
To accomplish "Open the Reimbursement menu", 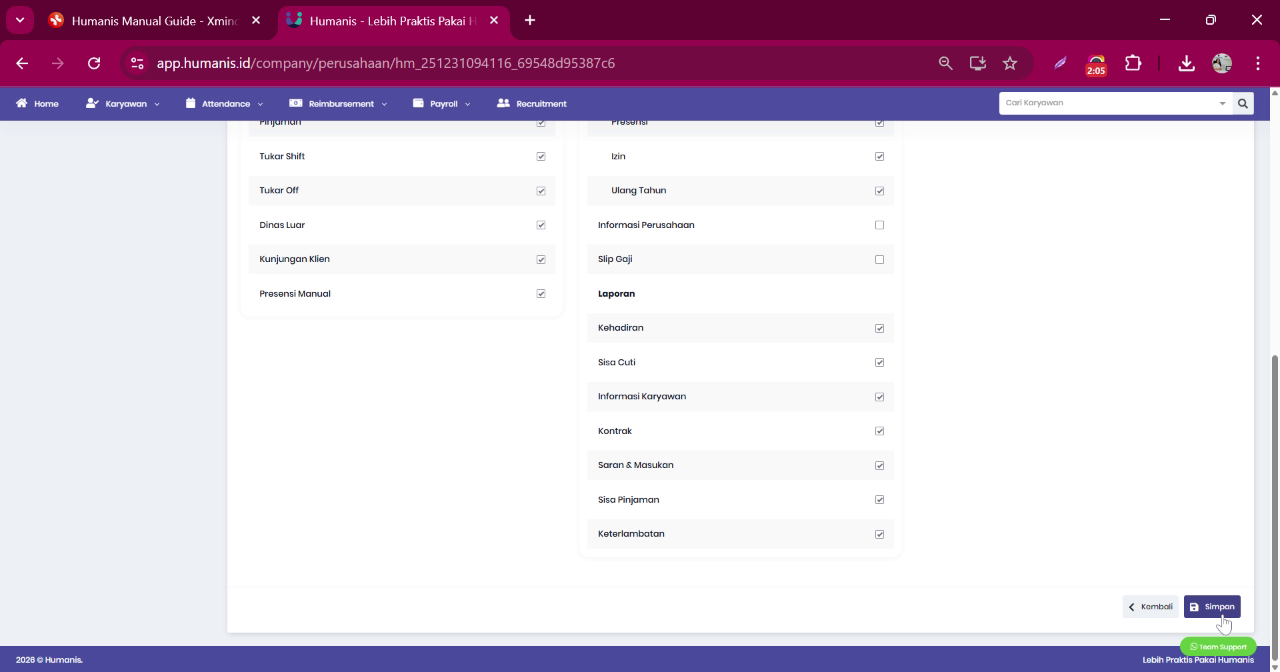I will point(338,103).
